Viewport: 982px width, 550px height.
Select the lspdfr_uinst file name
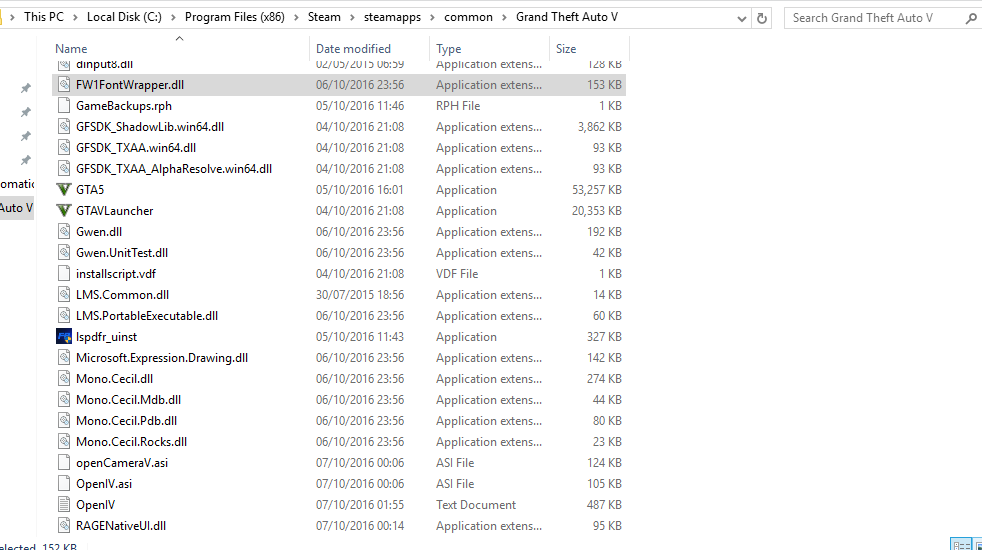(106, 337)
